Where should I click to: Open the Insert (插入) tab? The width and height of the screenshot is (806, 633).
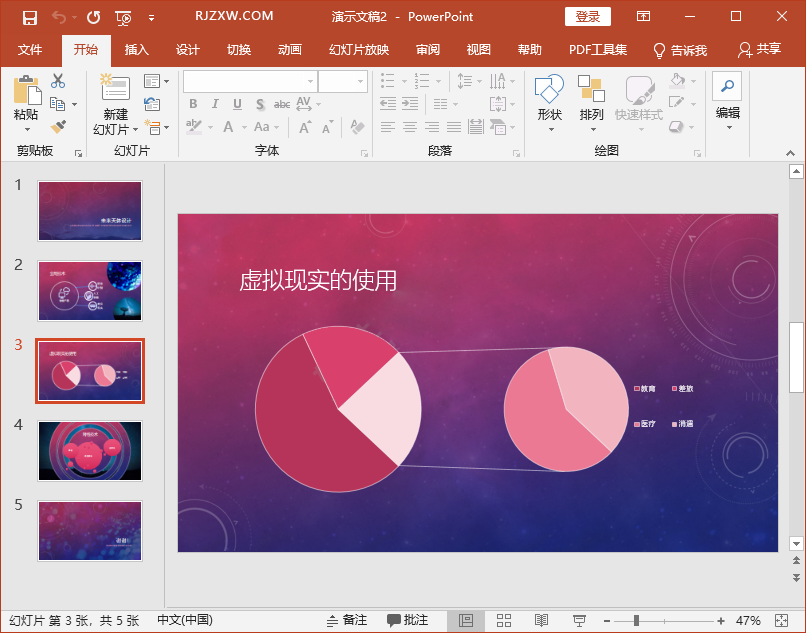click(x=137, y=50)
